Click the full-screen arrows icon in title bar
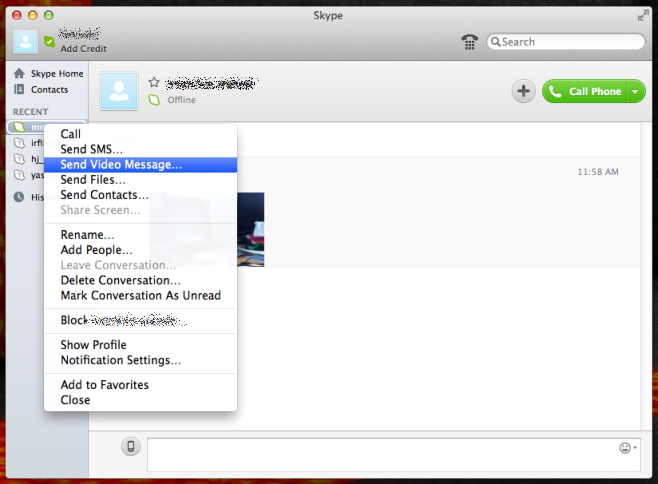The width and height of the screenshot is (658, 484). (643, 16)
